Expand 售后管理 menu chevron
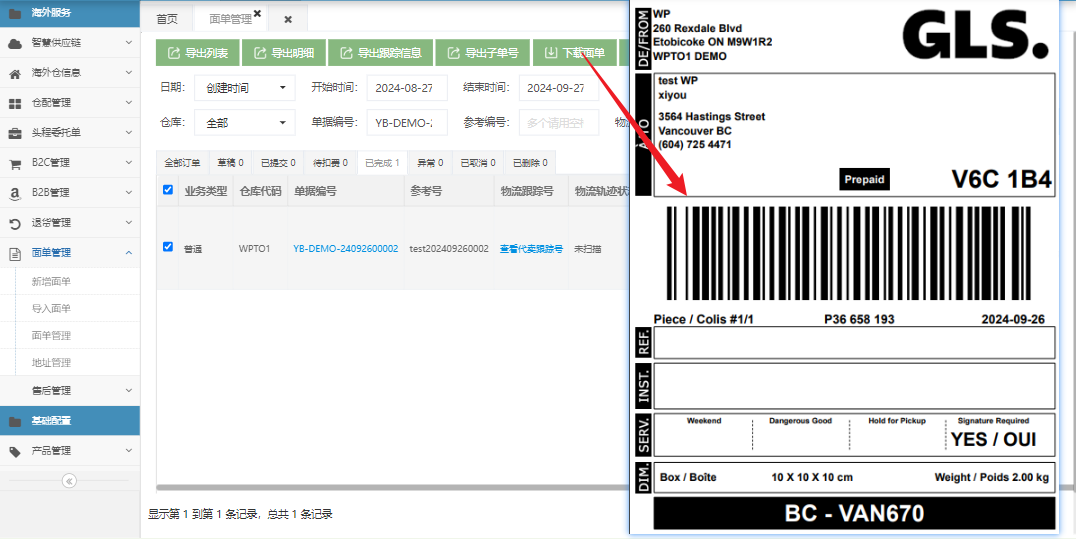The image size is (1076, 539). pos(129,391)
